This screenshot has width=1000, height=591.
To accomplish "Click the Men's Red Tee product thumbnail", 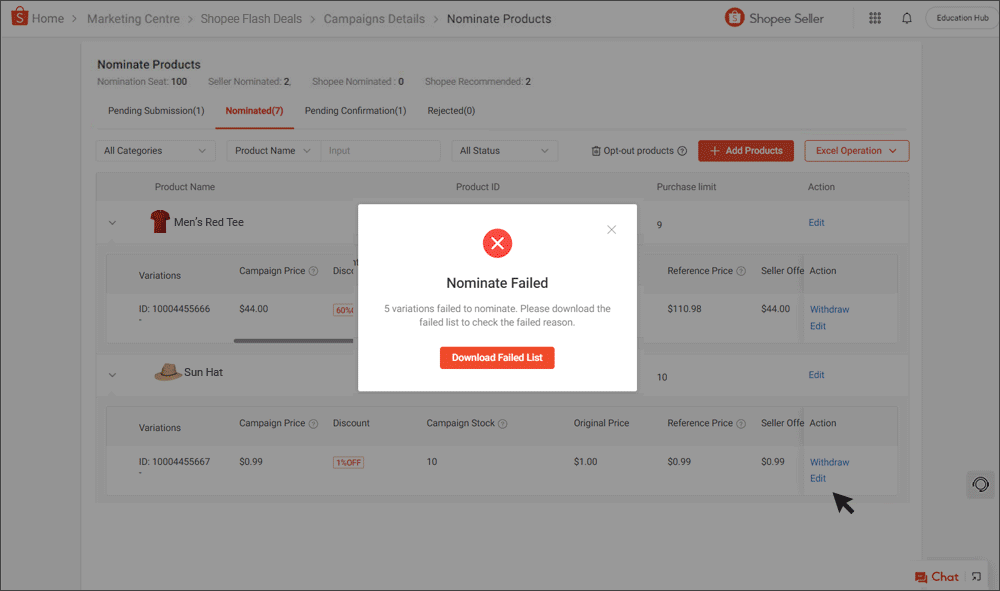I will coord(159,221).
